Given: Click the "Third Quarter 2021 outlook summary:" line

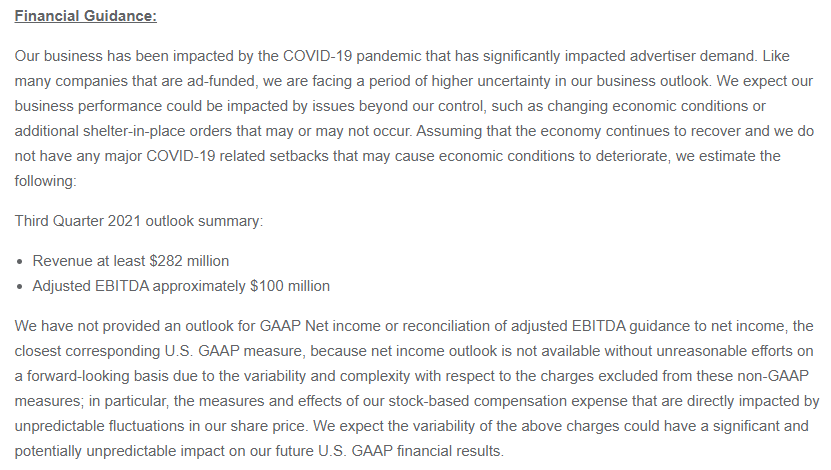Looking at the screenshot, I should [x=139, y=221].
